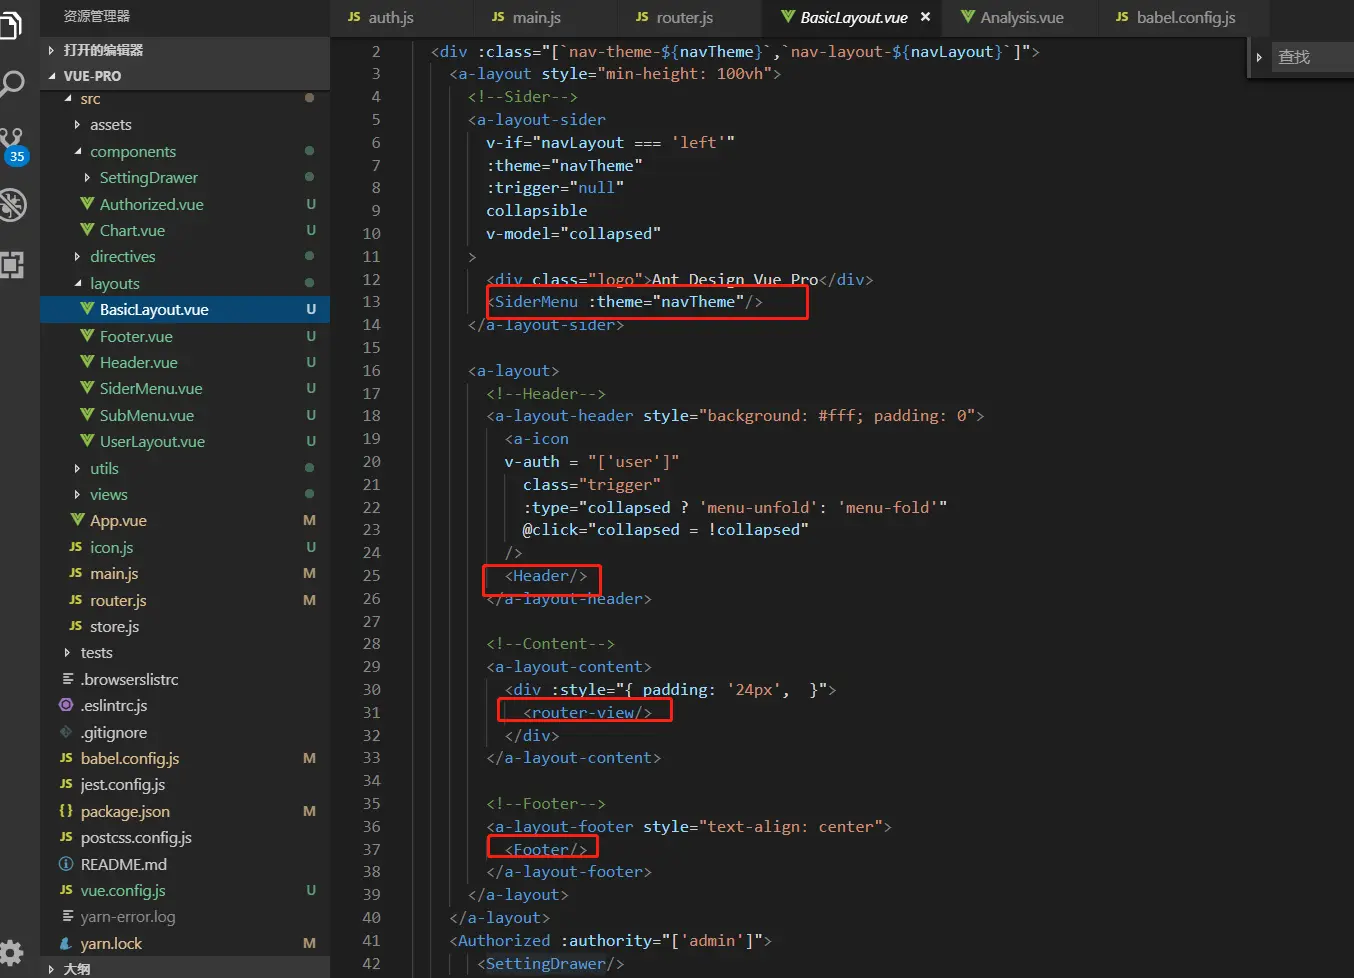Click the JS icon beside icon.js
The width and height of the screenshot is (1354, 978).
(x=76, y=547)
